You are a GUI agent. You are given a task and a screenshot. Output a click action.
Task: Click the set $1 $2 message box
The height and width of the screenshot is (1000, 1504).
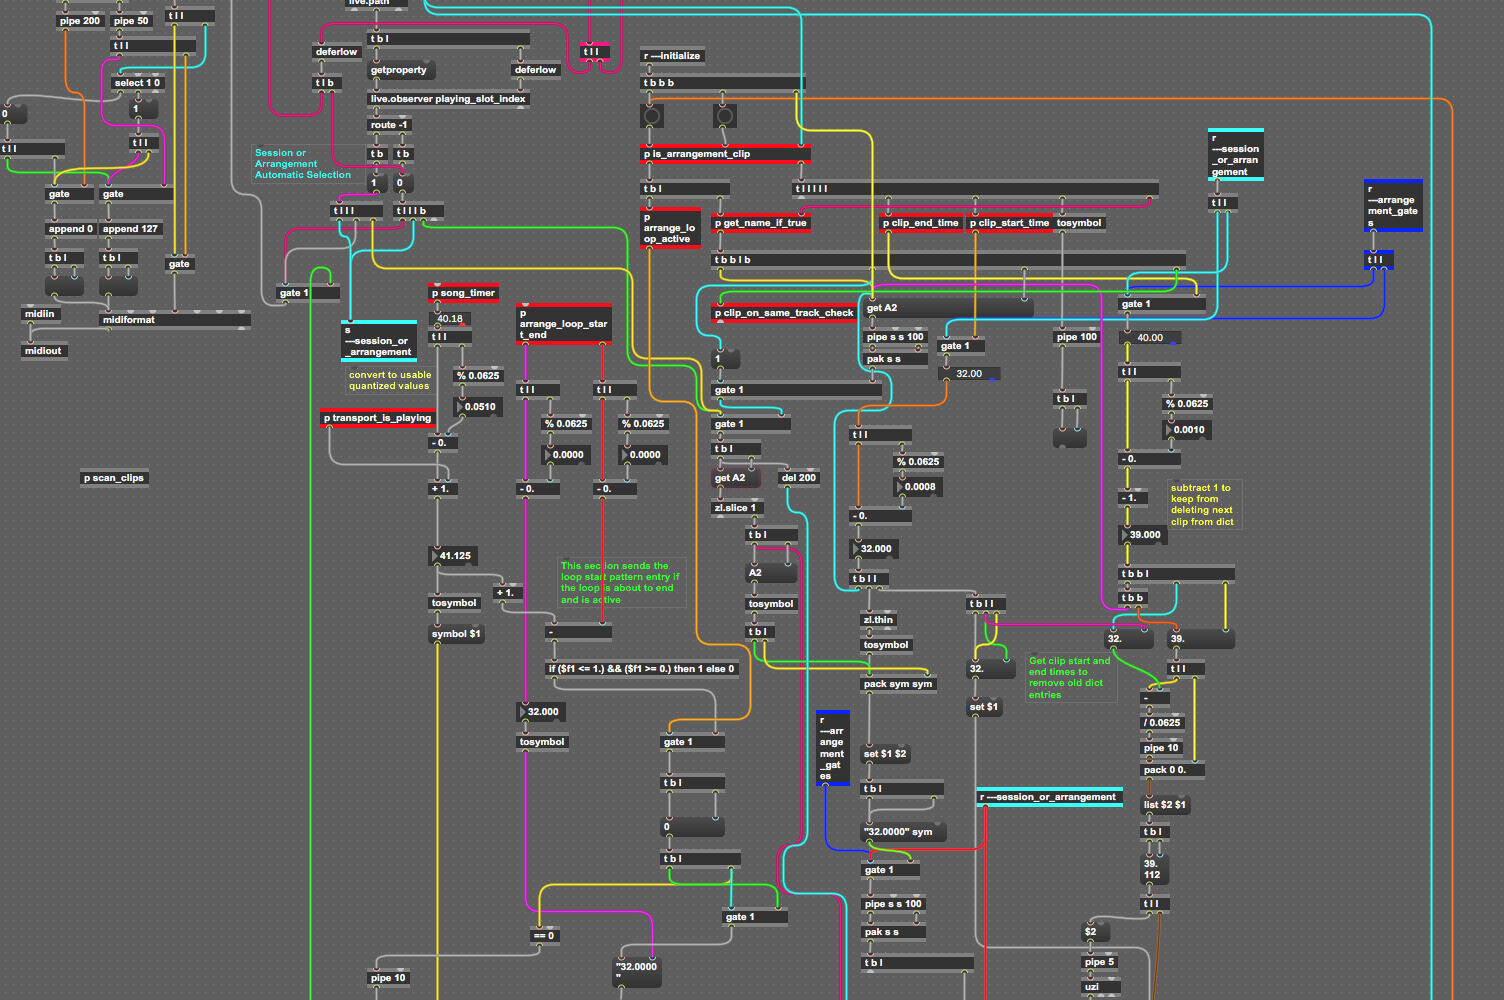coord(885,754)
